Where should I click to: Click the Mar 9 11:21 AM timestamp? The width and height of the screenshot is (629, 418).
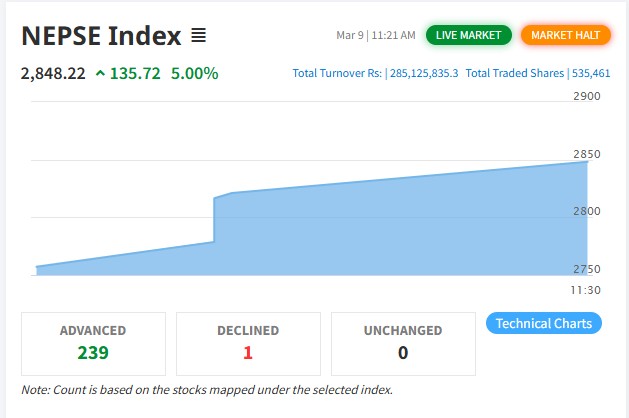(x=376, y=36)
